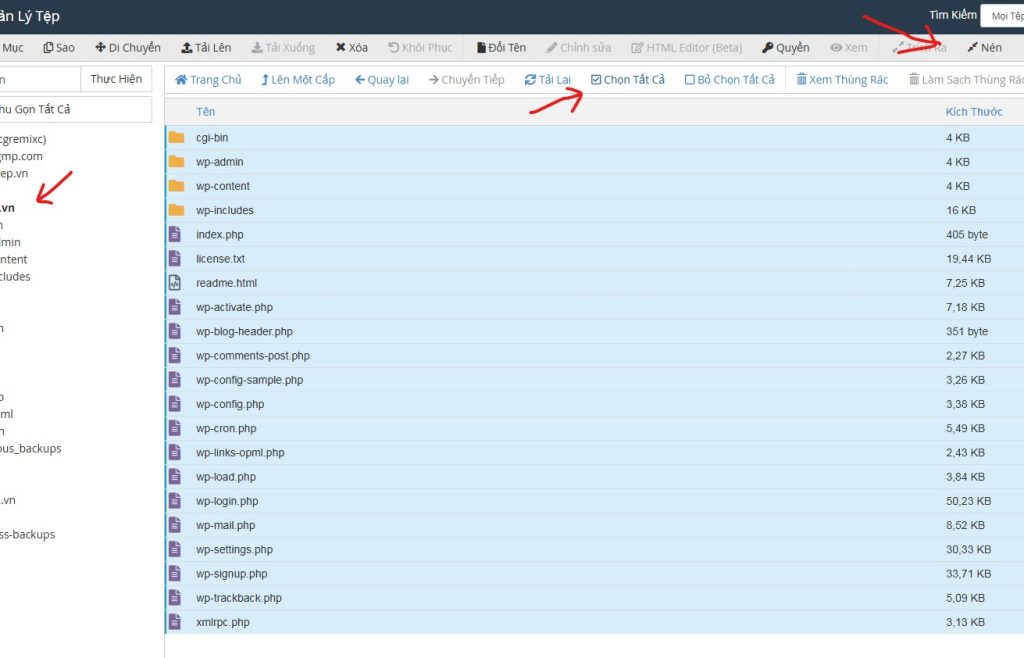
Task: Navigate to Trang Chủ home directory
Action: (x=208, y=80)
